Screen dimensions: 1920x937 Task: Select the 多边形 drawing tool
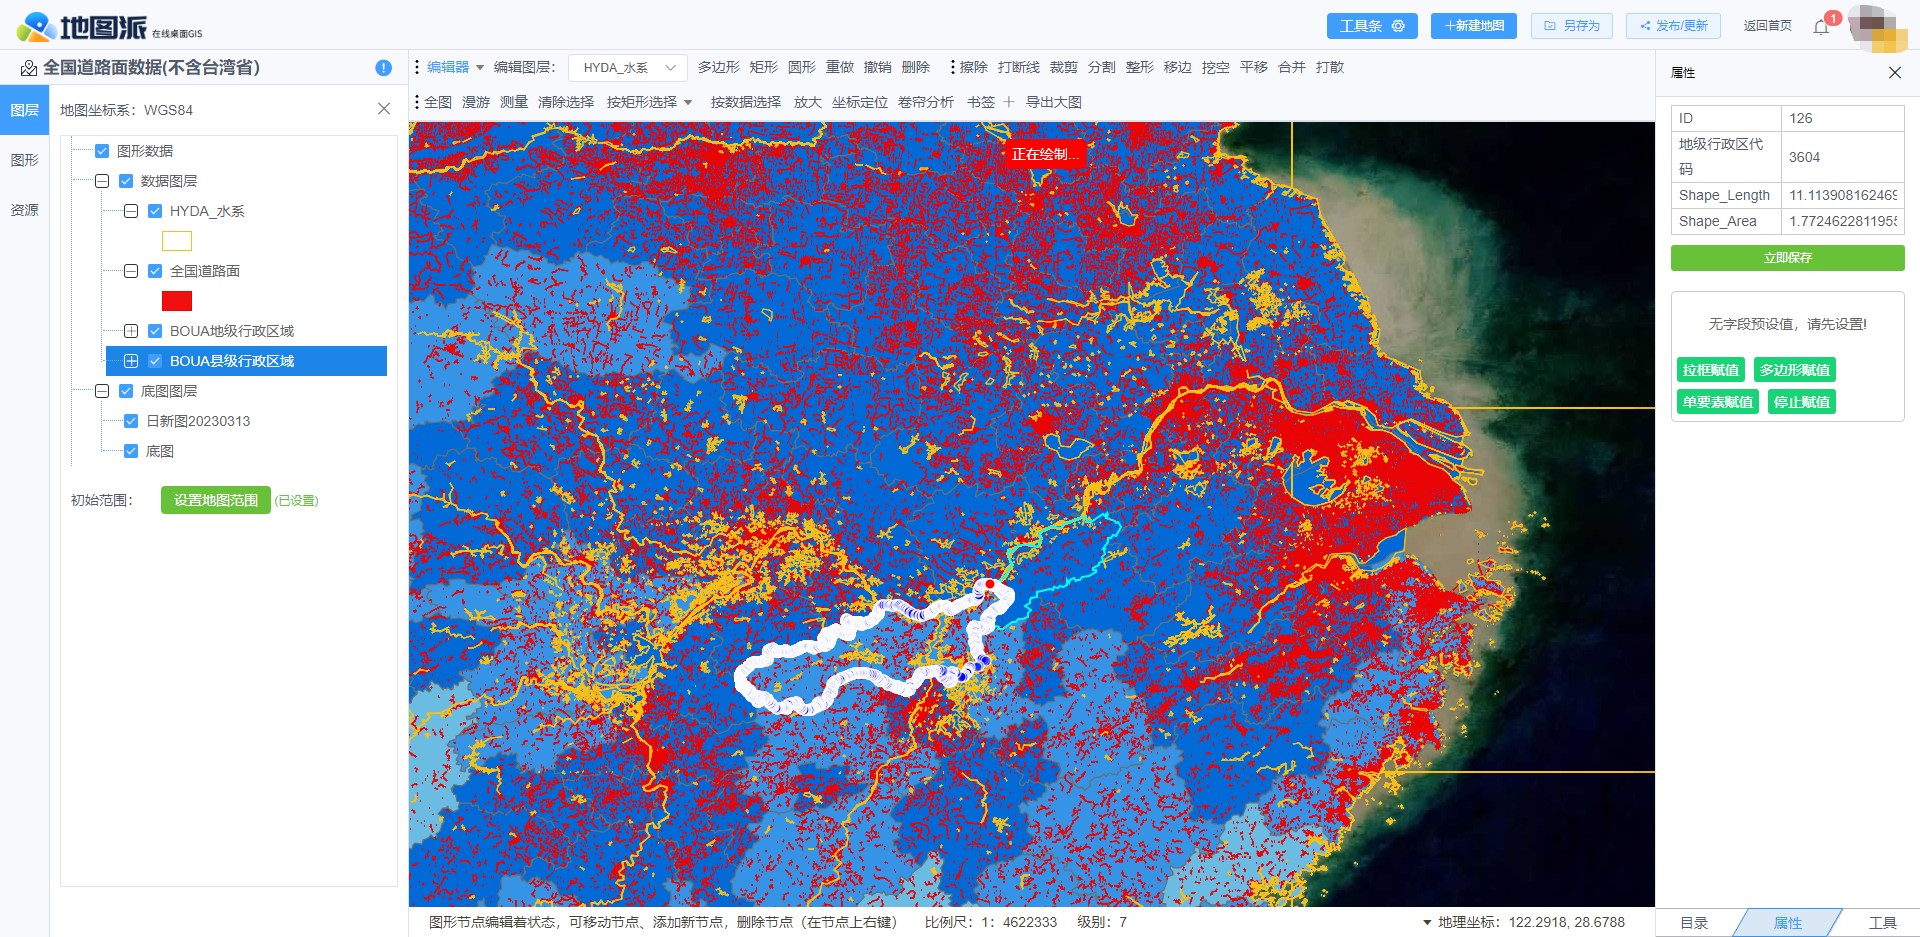tap(718, 67)
